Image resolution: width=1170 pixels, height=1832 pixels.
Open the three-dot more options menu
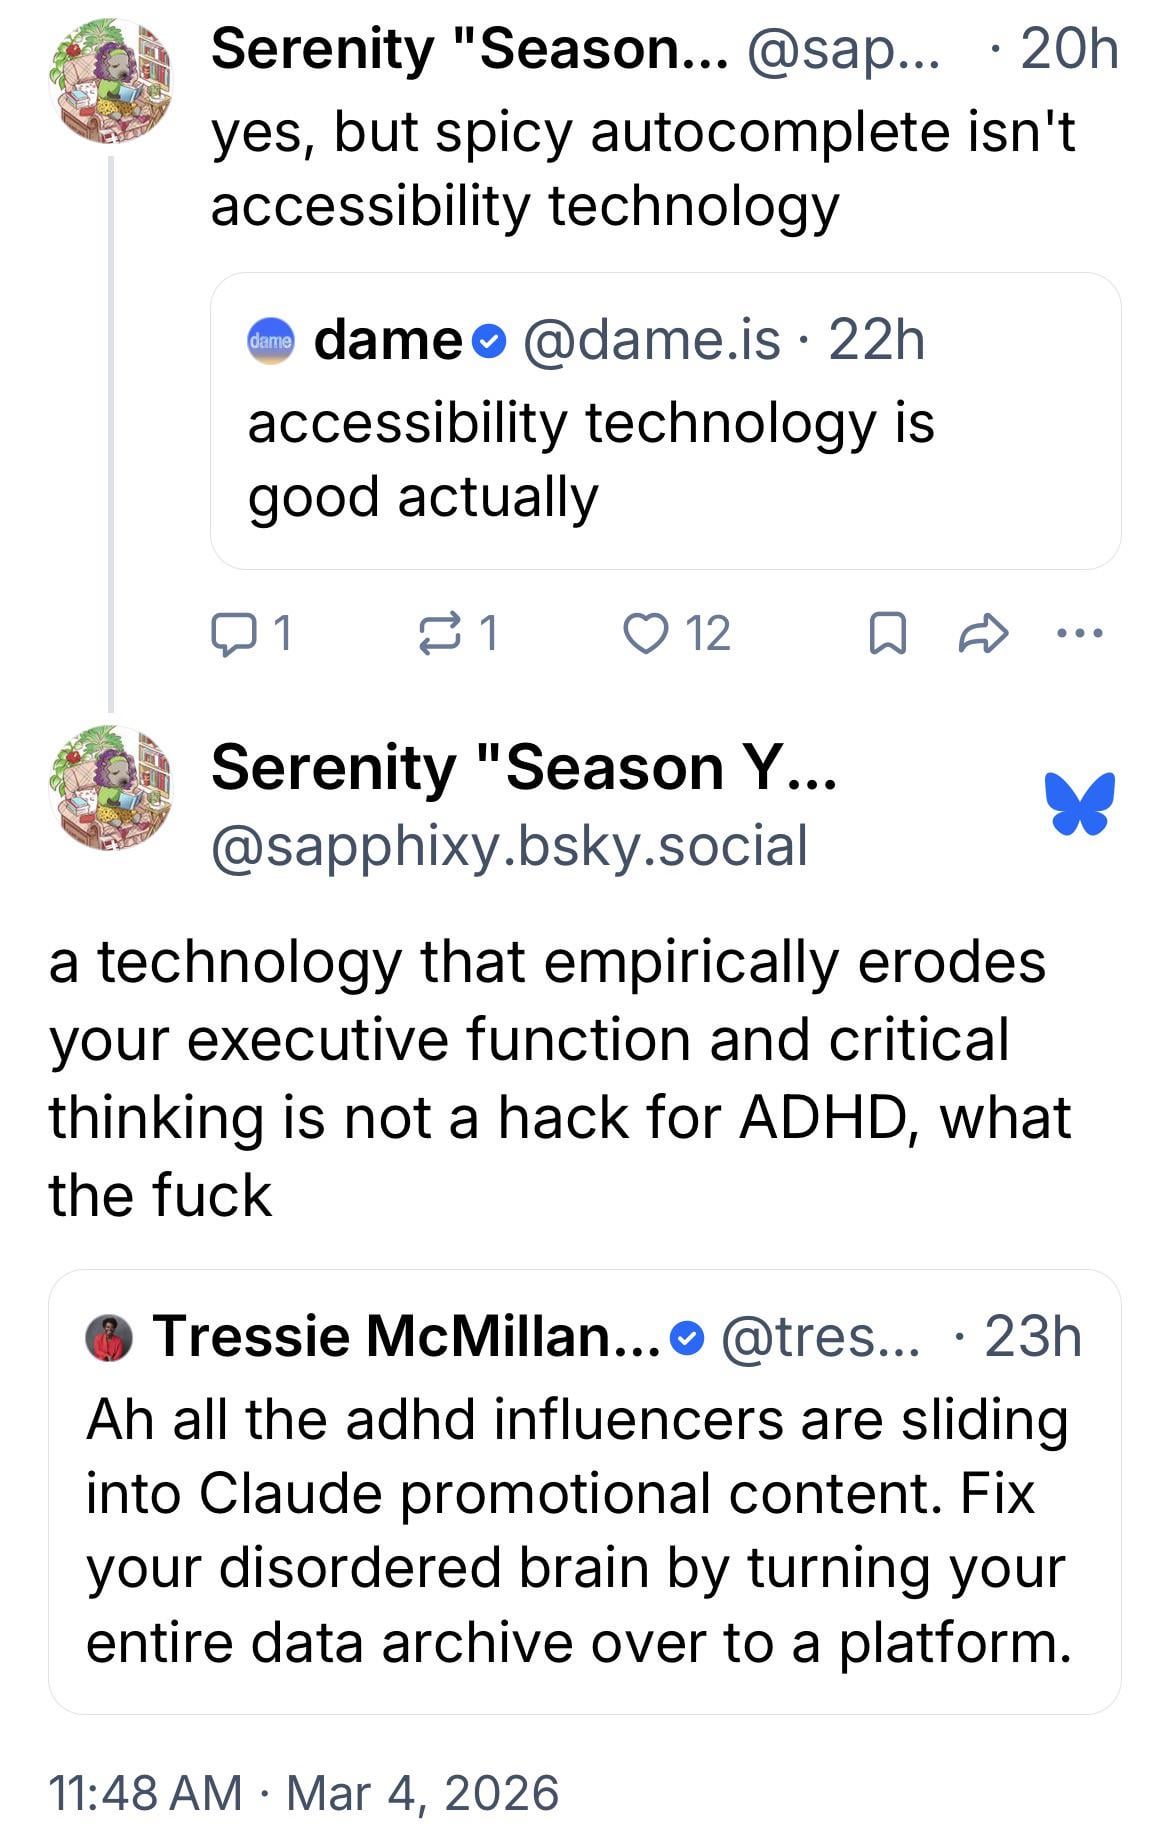1081,632
